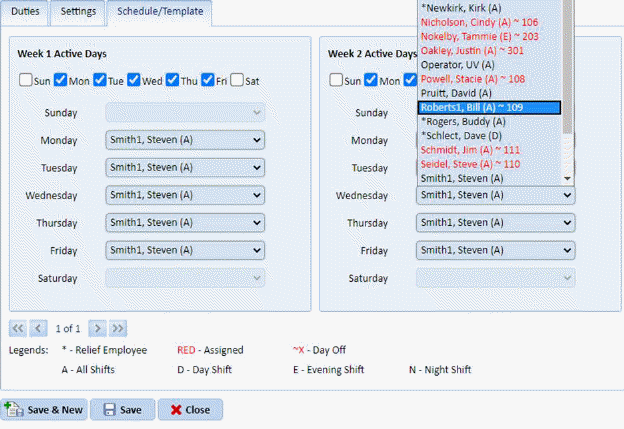Uncheck Week 1 Mon checkbox
This screenshot has height=429, width=624.
coord(61,80)
